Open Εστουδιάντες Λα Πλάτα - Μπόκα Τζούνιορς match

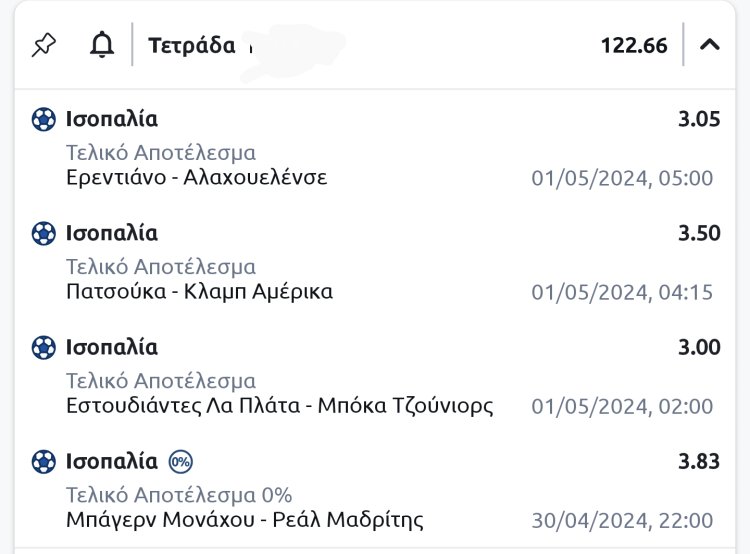coord(279,405)
